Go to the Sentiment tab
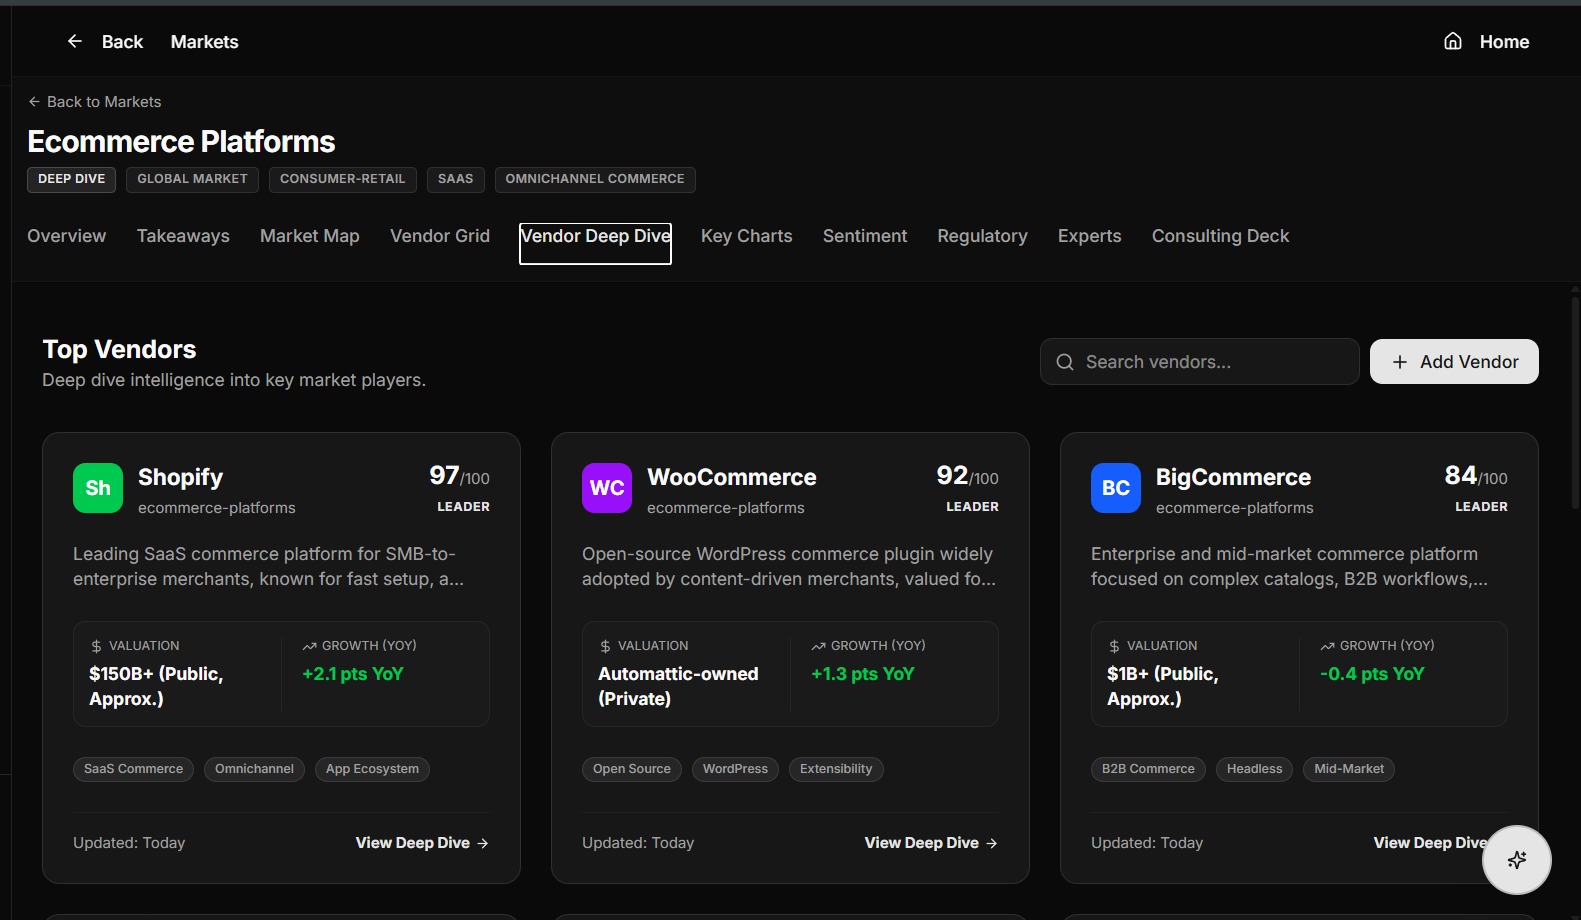Screen dimensions: 1581x920 point(865,236)
